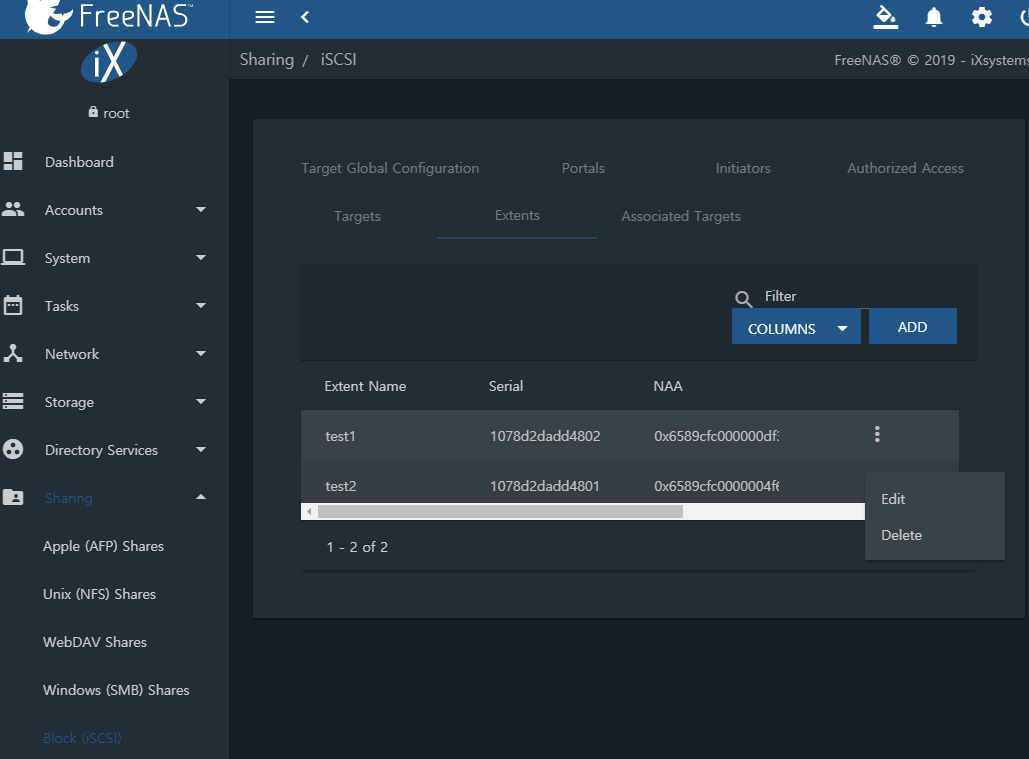The height and width of the screenshot is (759, 1029).
Task: Click the iSCSI breadcrumb
Action: [338, 60]
